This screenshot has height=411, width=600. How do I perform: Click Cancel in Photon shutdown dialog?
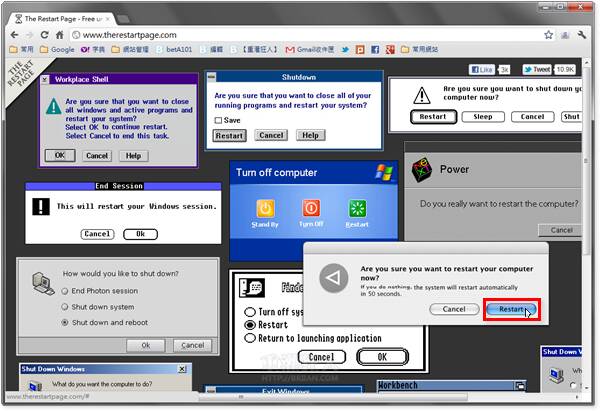coord(192,345)
